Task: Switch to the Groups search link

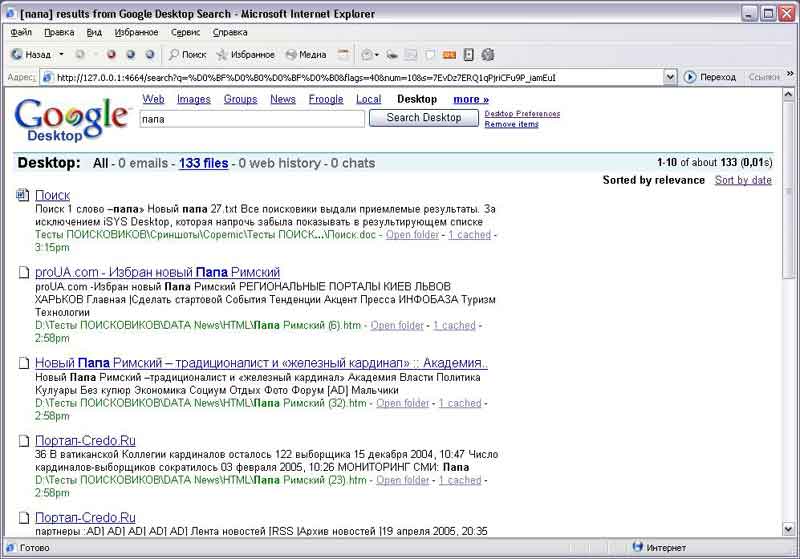Action: pyautogui.click(x=240, y=99)
